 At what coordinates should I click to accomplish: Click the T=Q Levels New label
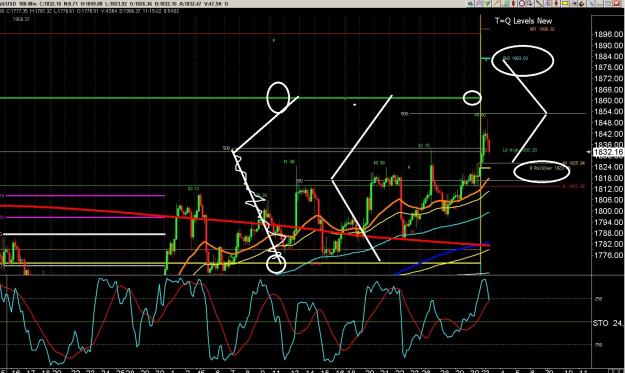(x=523, y=21)
